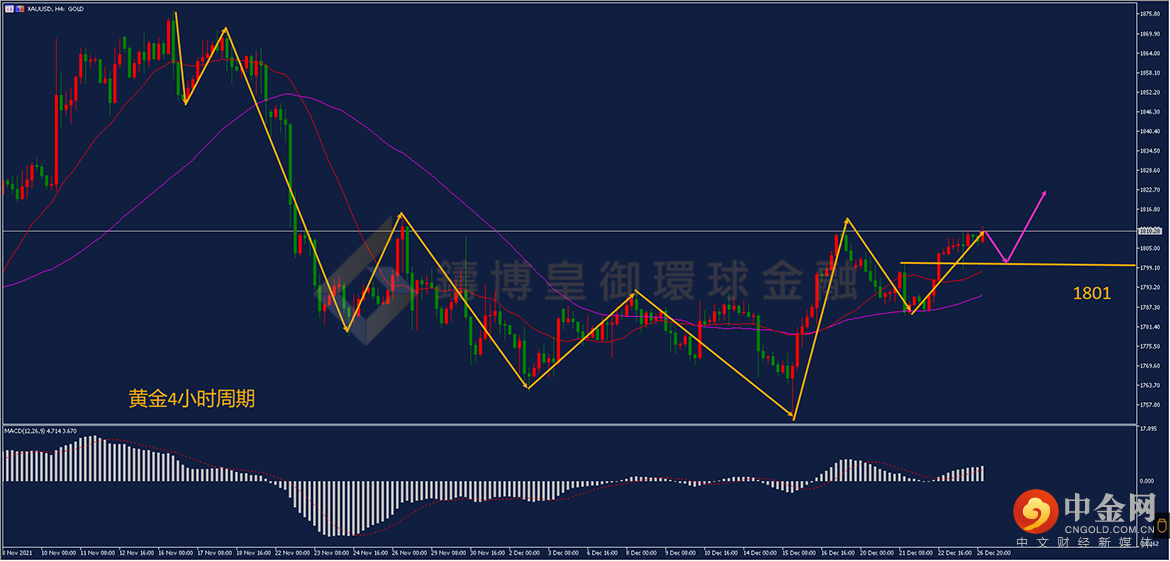
Task: Click the '22 Nov 00:00' time axis label
Action: (293, 552)
